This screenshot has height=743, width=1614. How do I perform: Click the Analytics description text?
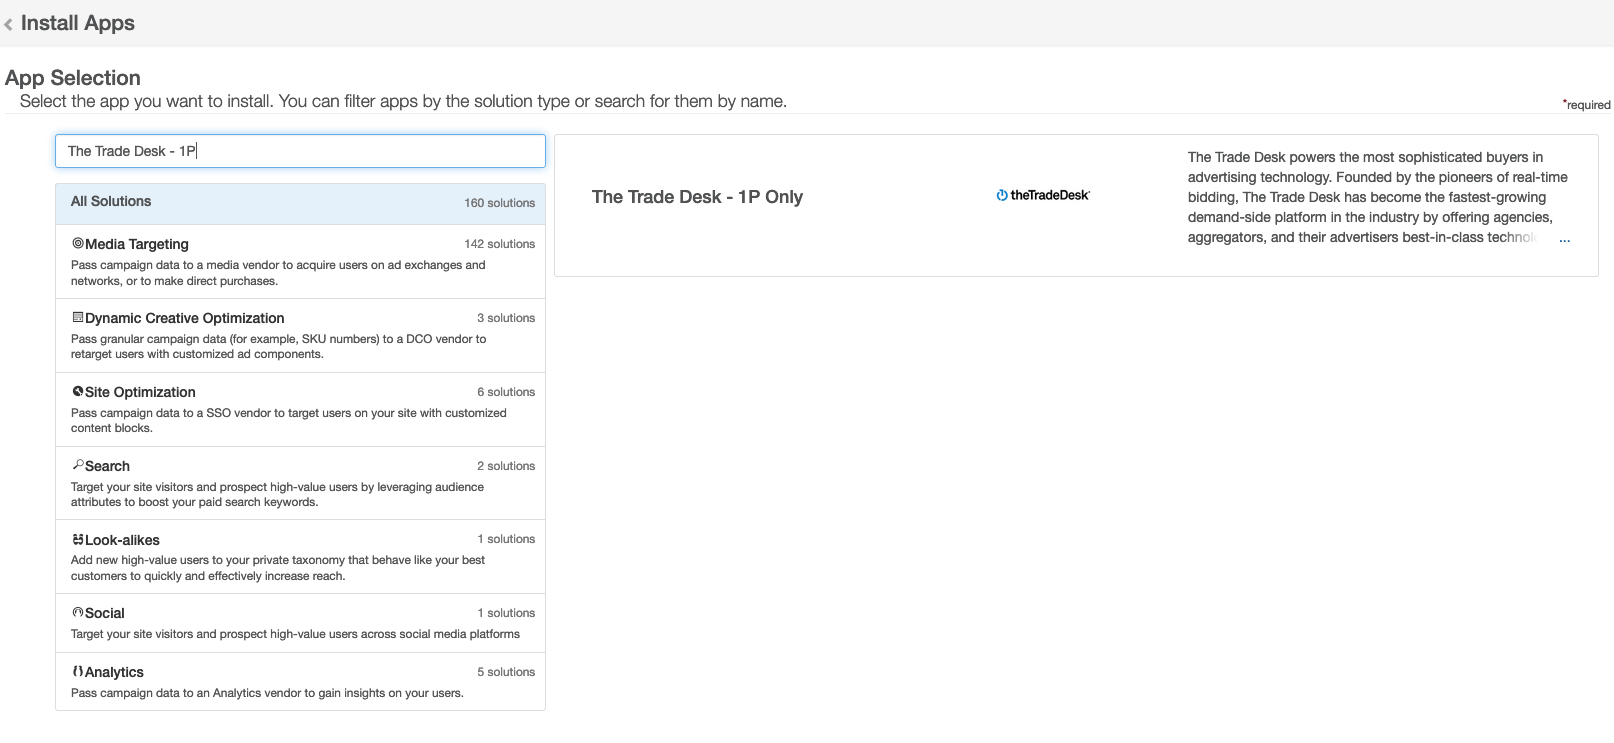(267, 693)
